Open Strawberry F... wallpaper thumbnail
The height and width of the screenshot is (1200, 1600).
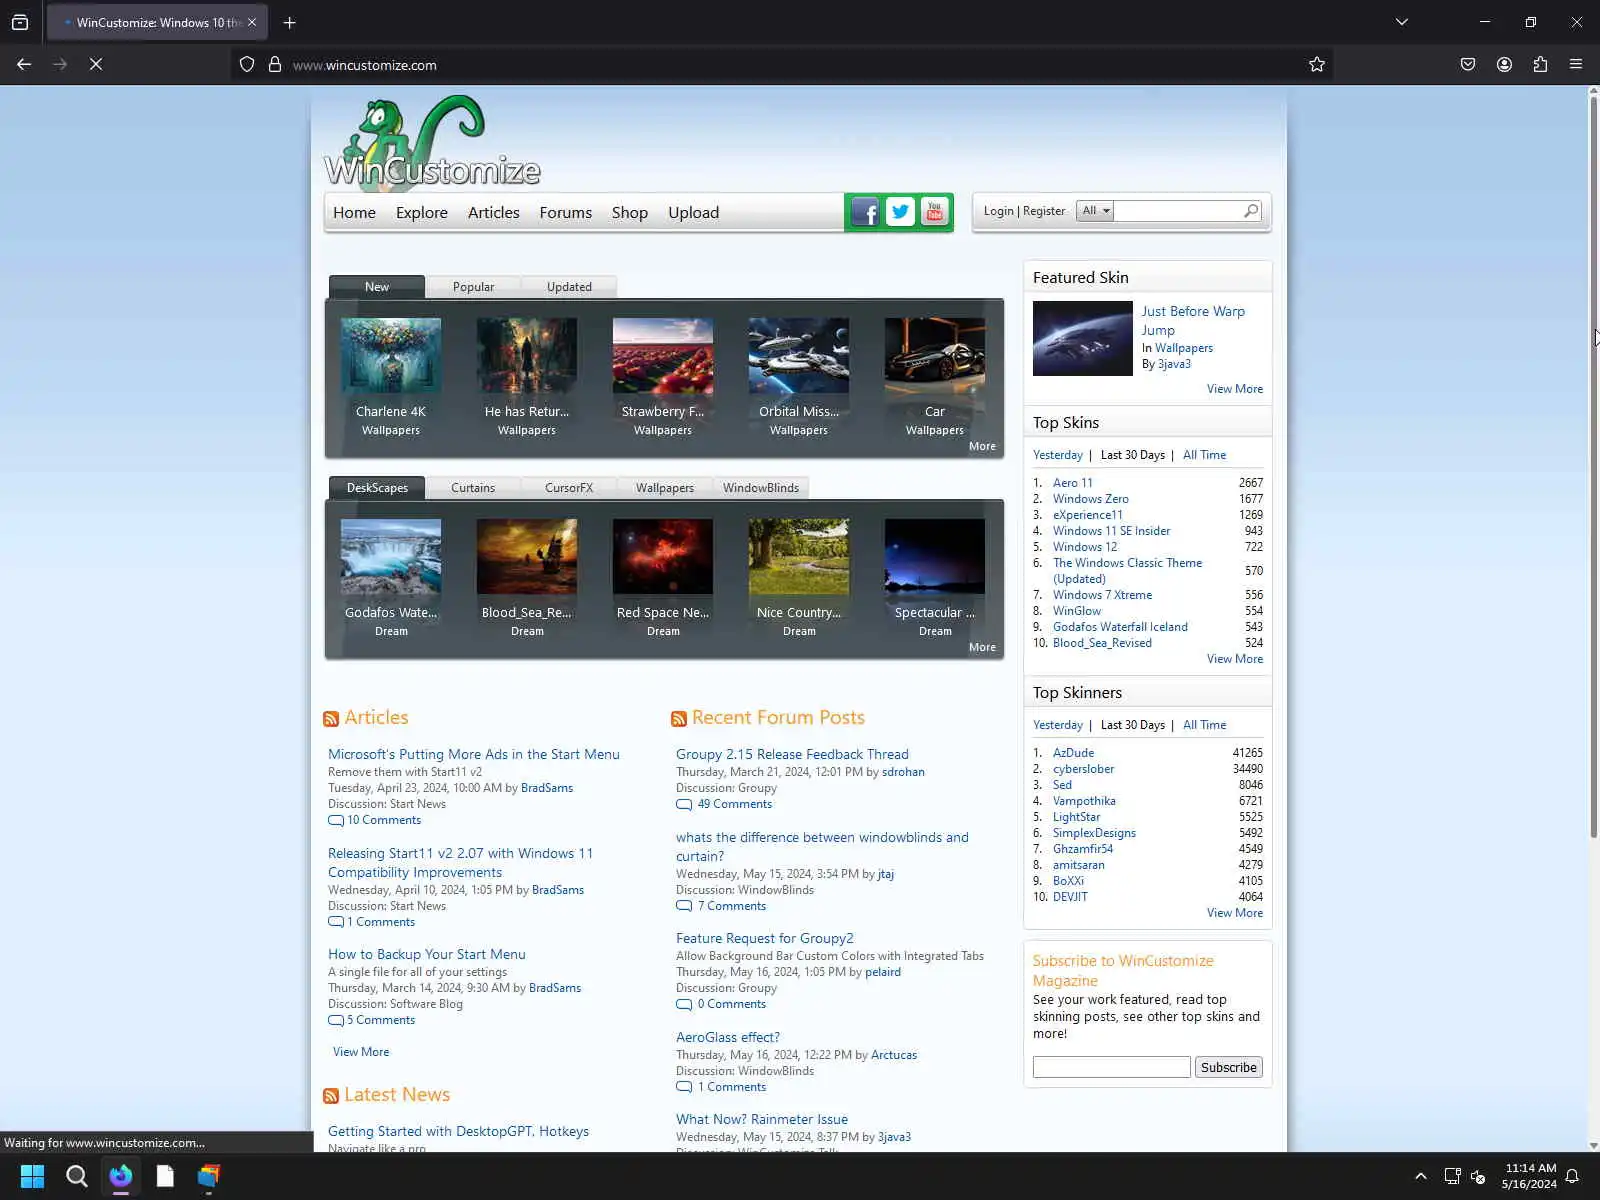pos(663,356)
